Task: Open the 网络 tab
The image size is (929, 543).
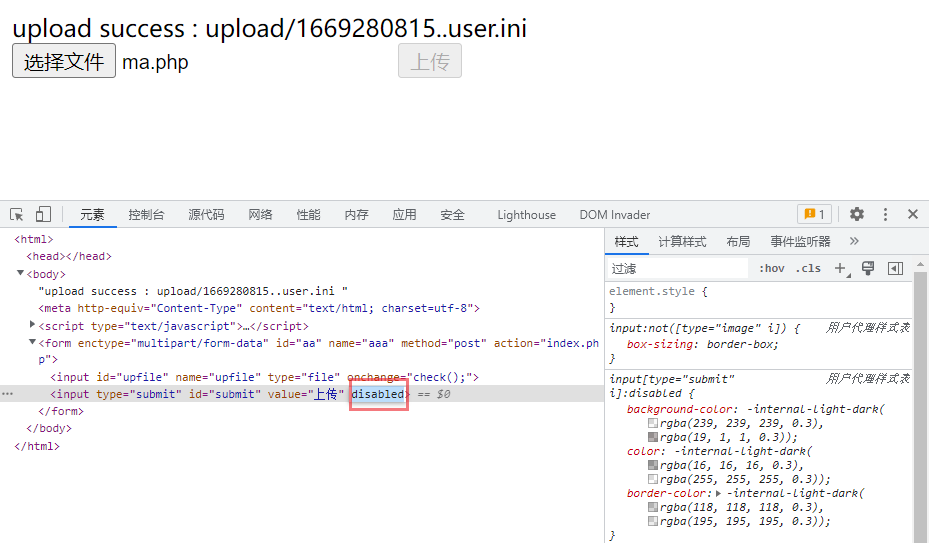Action: click(260, 215)
